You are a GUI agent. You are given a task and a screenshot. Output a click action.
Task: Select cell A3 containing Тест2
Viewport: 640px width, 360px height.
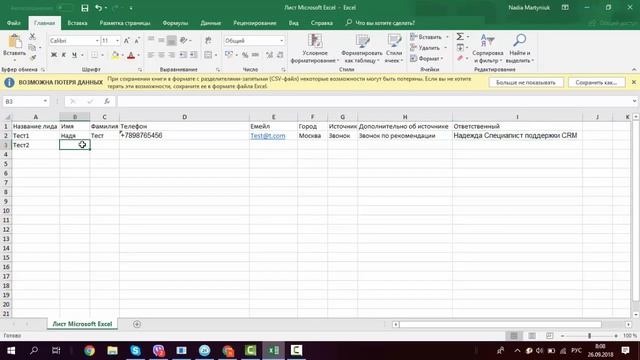pyautogui.click(x=36, y=145)
